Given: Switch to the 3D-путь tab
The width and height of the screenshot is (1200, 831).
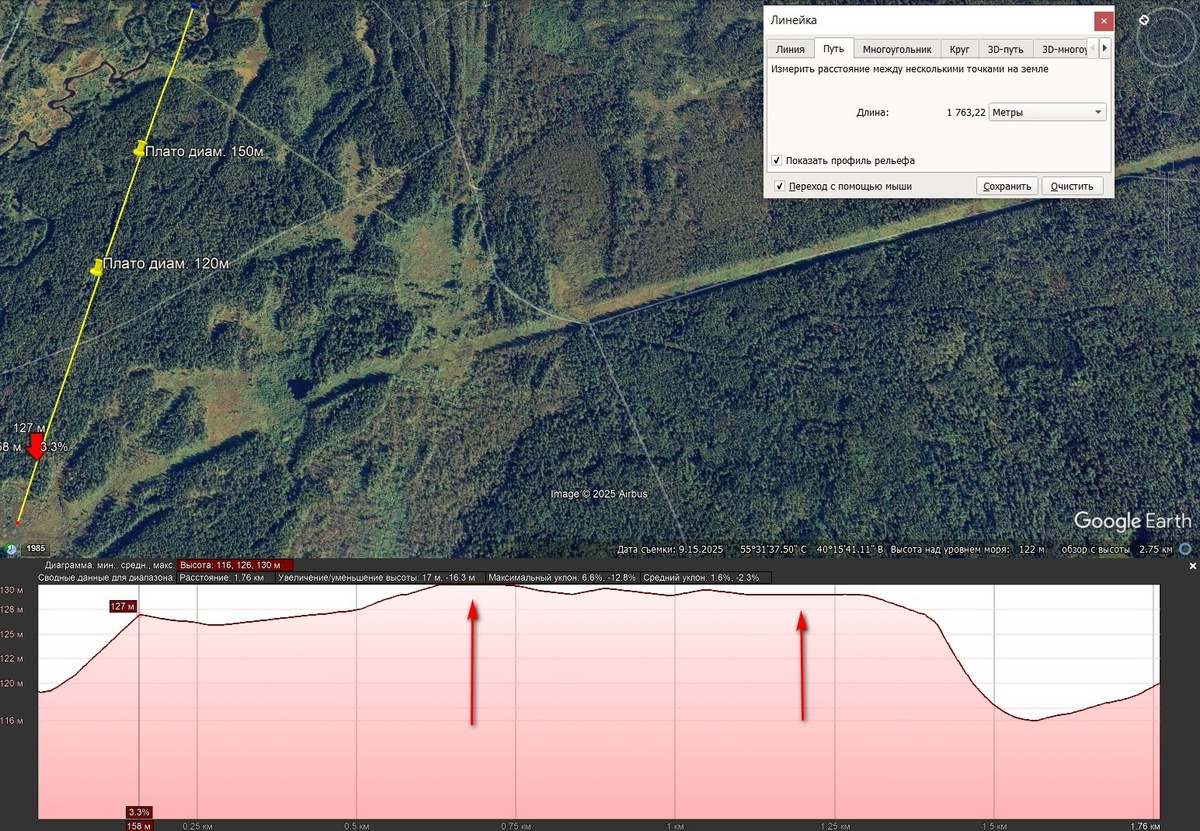Looking at the screenshot, I should pyautogui.click(x=1006, y=48).
